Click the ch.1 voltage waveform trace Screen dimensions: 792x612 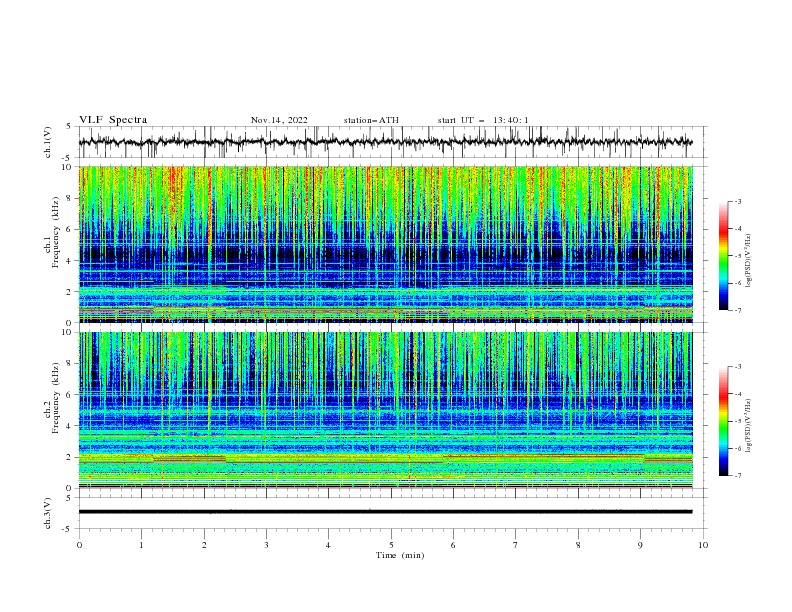385,142
